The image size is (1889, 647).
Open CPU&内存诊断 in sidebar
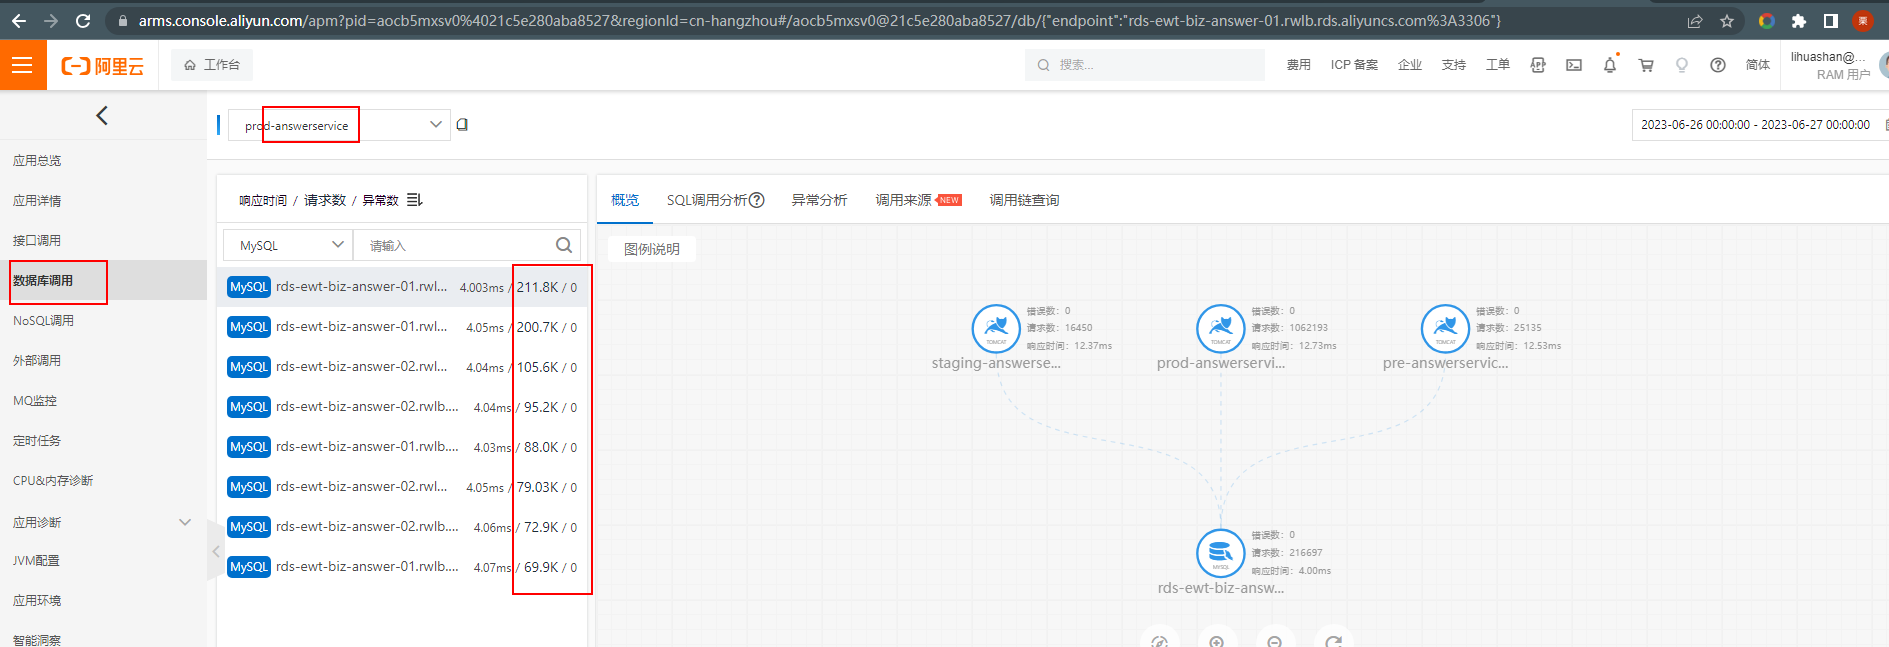(x=53, y=481)
